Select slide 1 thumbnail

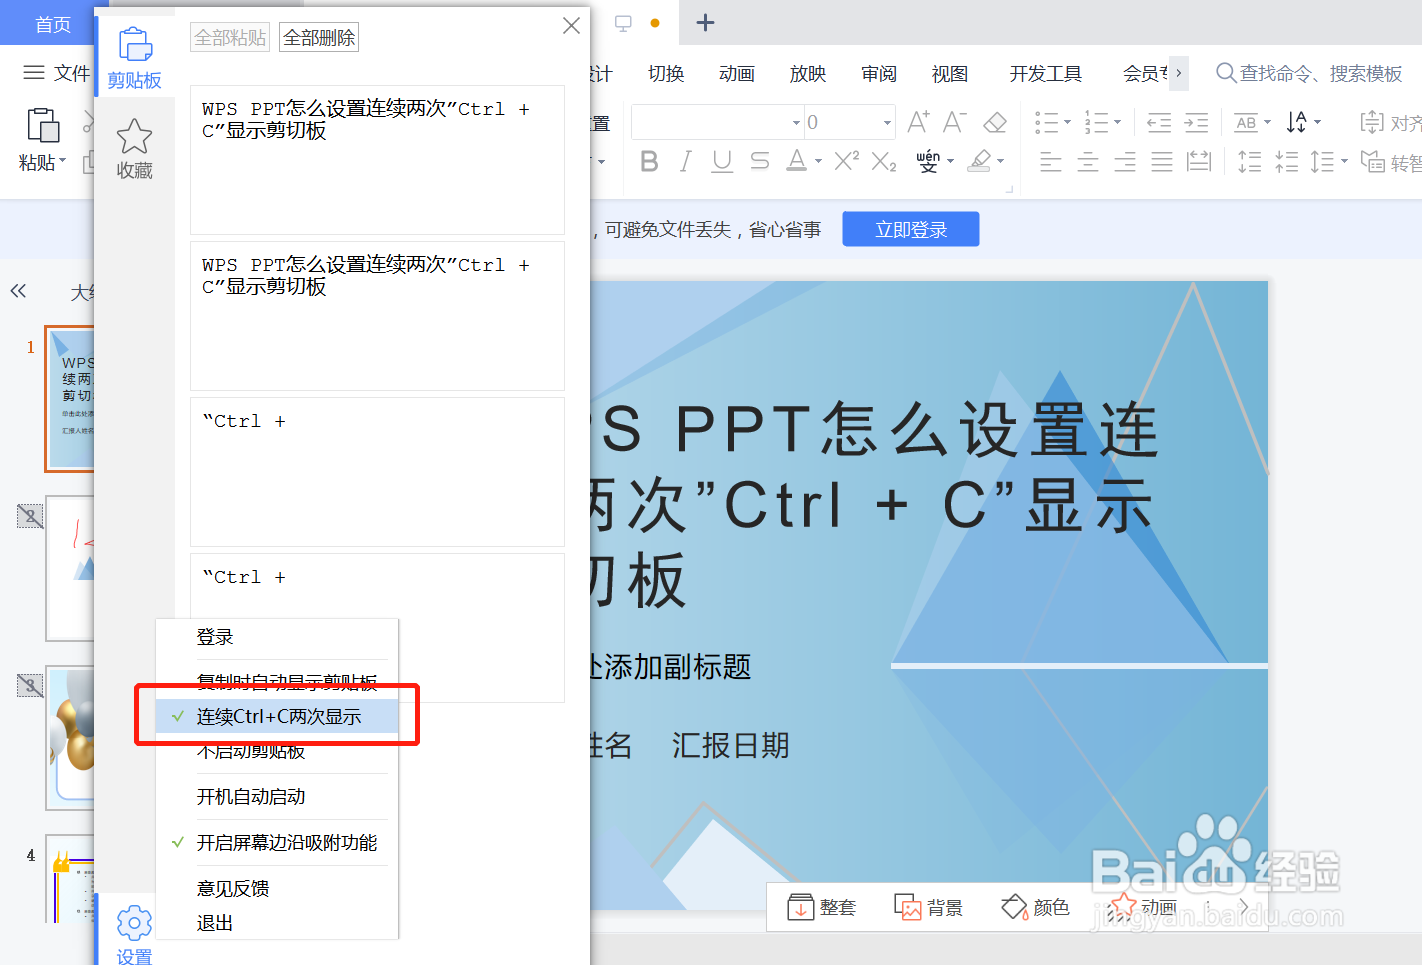pos(70,398)
